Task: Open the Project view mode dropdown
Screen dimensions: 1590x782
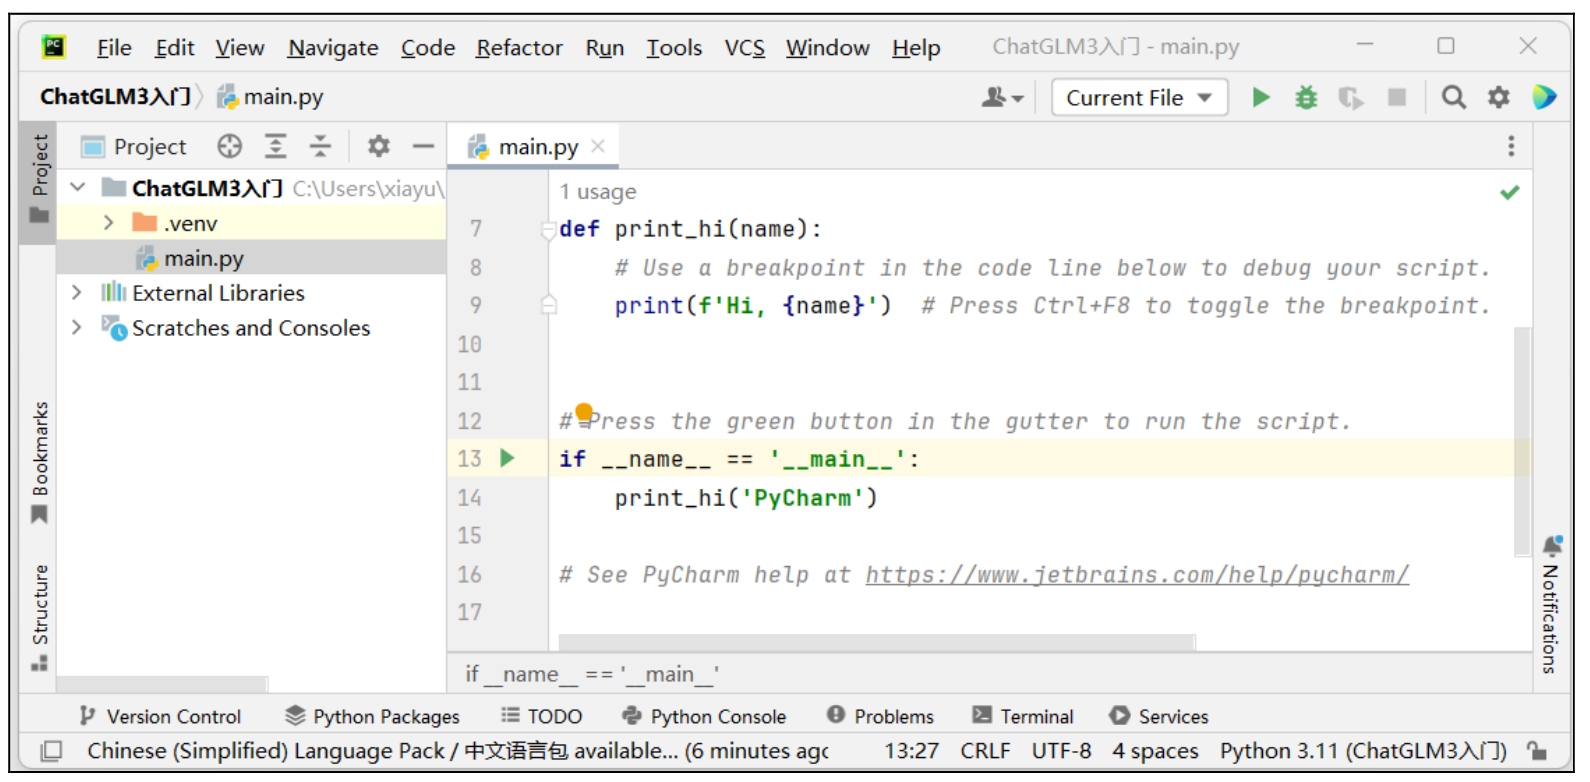Action: tap(134, 146)
